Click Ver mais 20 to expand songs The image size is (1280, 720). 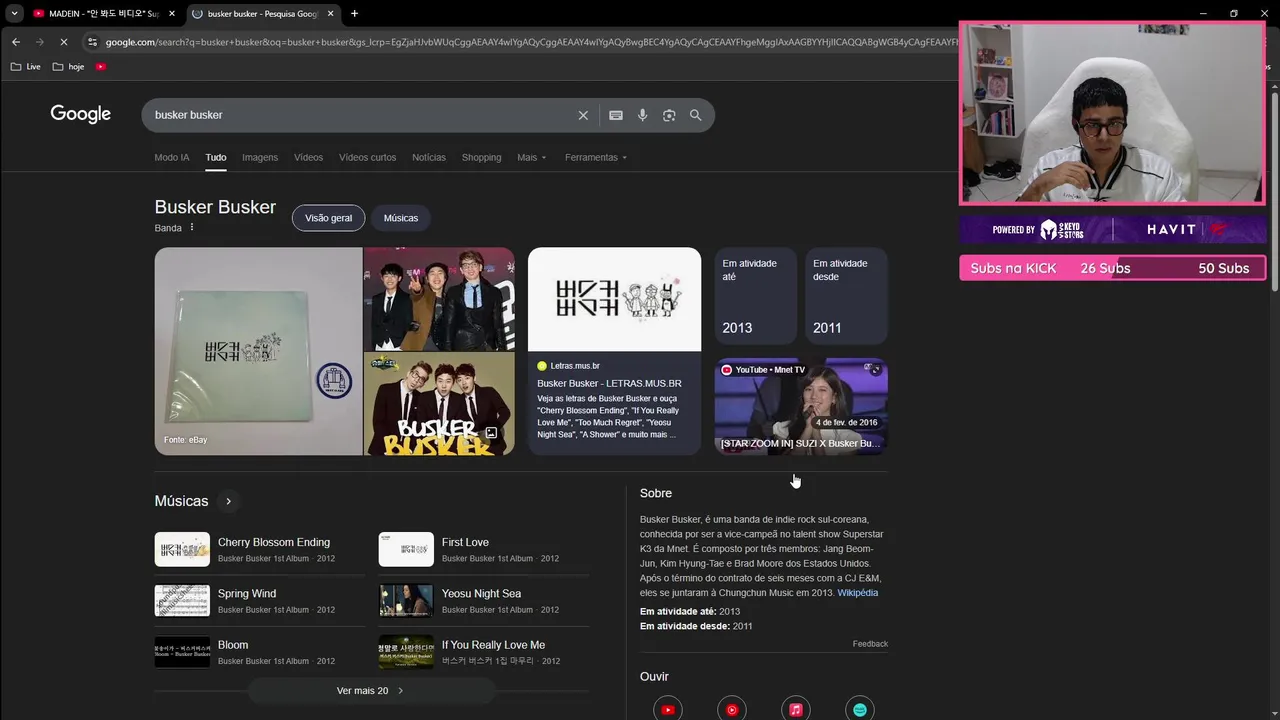(x=371, y=690)
